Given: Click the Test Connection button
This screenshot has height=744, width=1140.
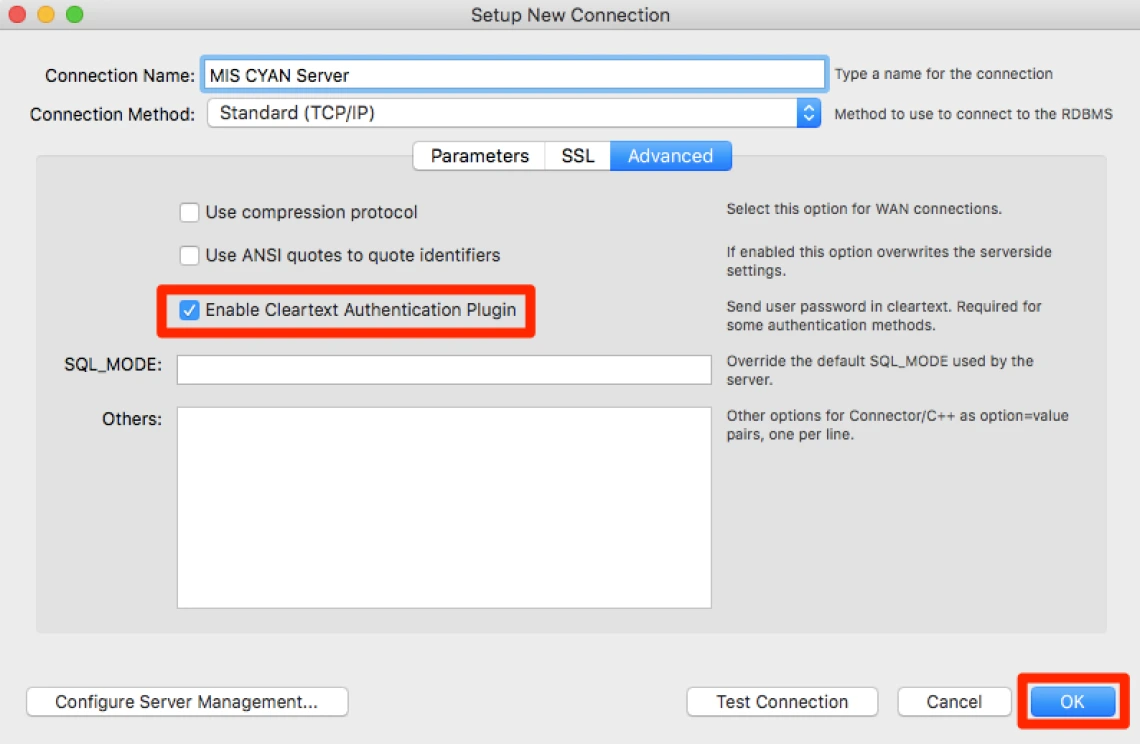Looking at the screenshot, I should tap(782, 702).
